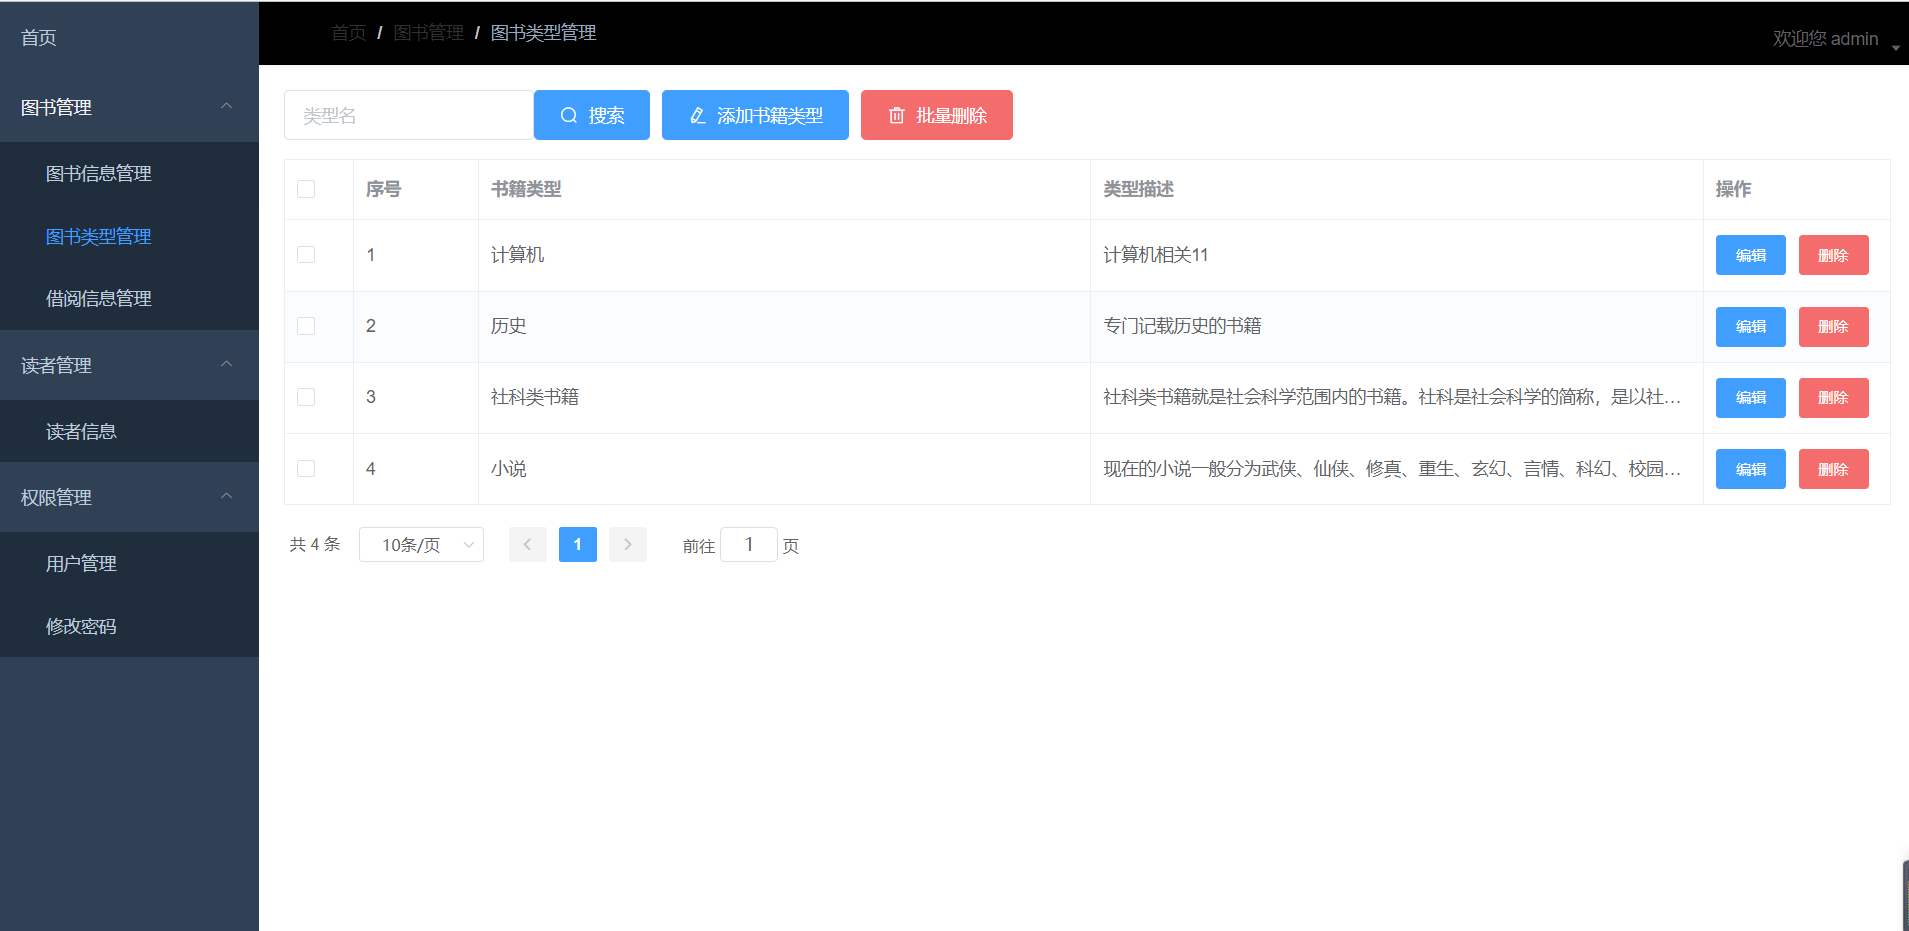Viewport: 1909px width, 931px height.
Task: Open 首页 in the sidebar
Action: 129,37
